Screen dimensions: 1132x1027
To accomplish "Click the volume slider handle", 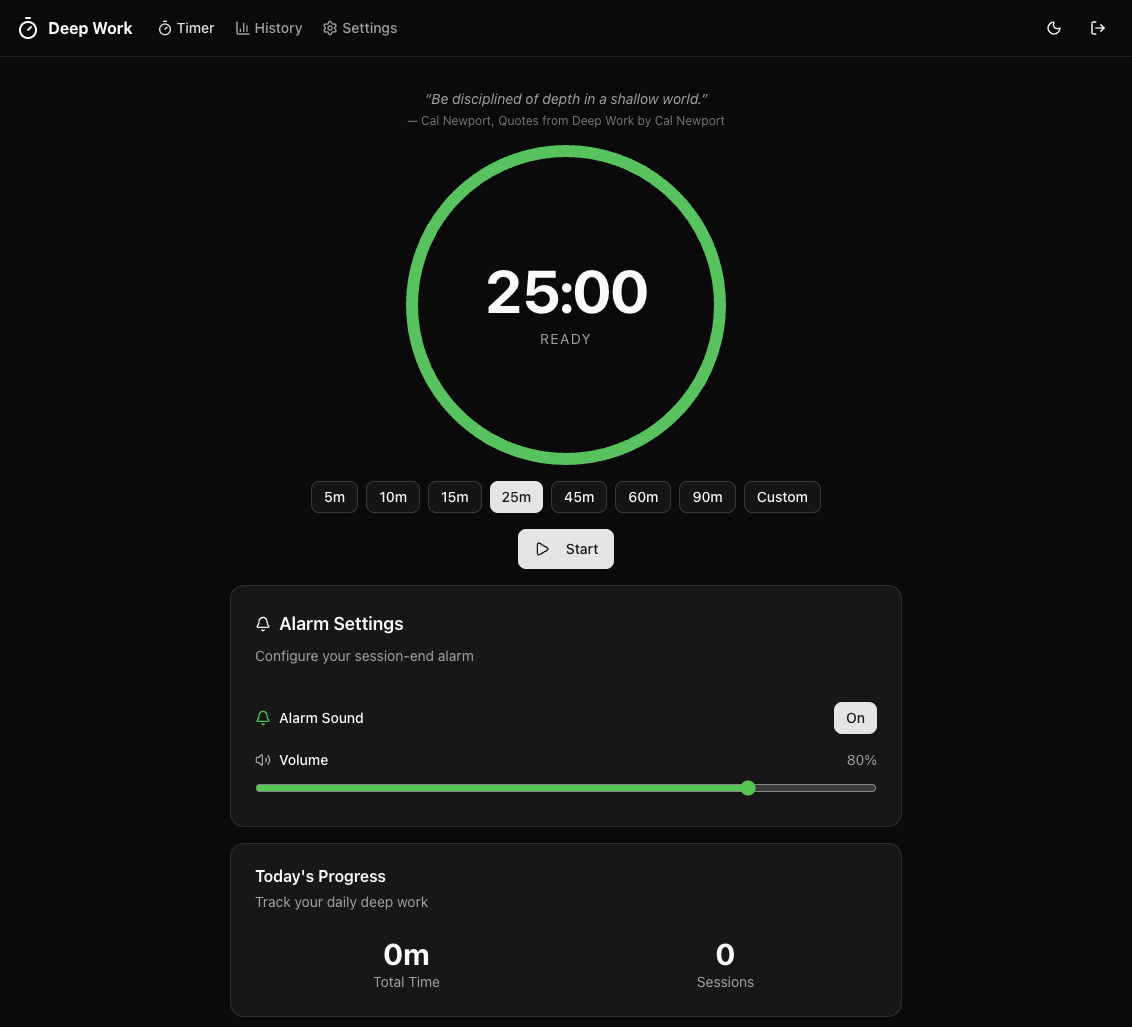I will 748,788.
